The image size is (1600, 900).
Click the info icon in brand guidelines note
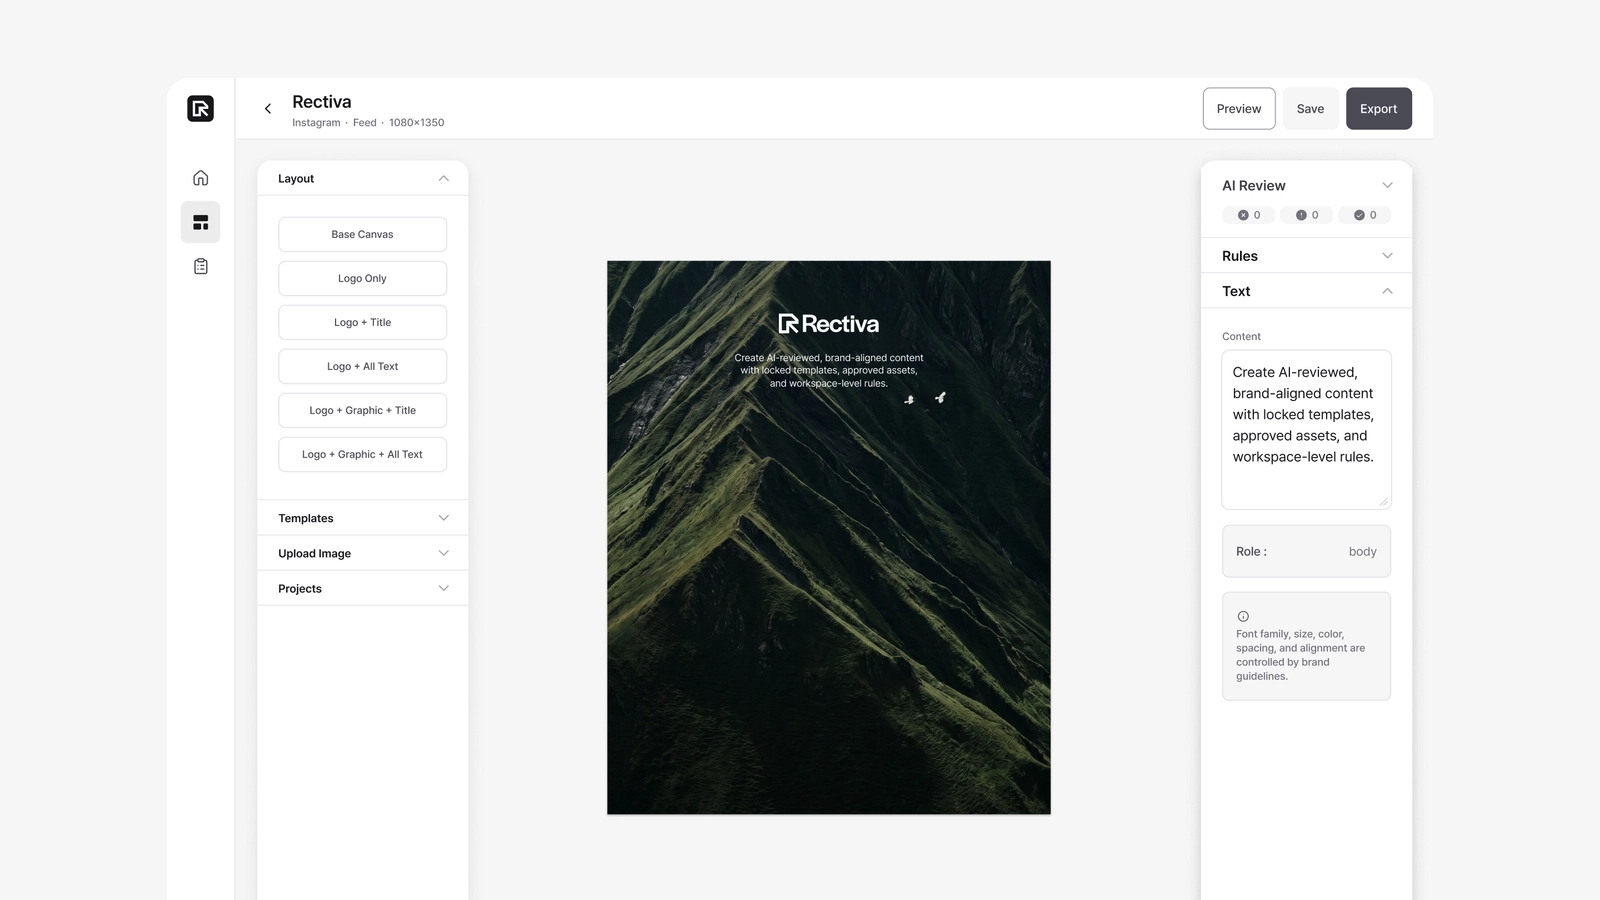coord(1243,616)
